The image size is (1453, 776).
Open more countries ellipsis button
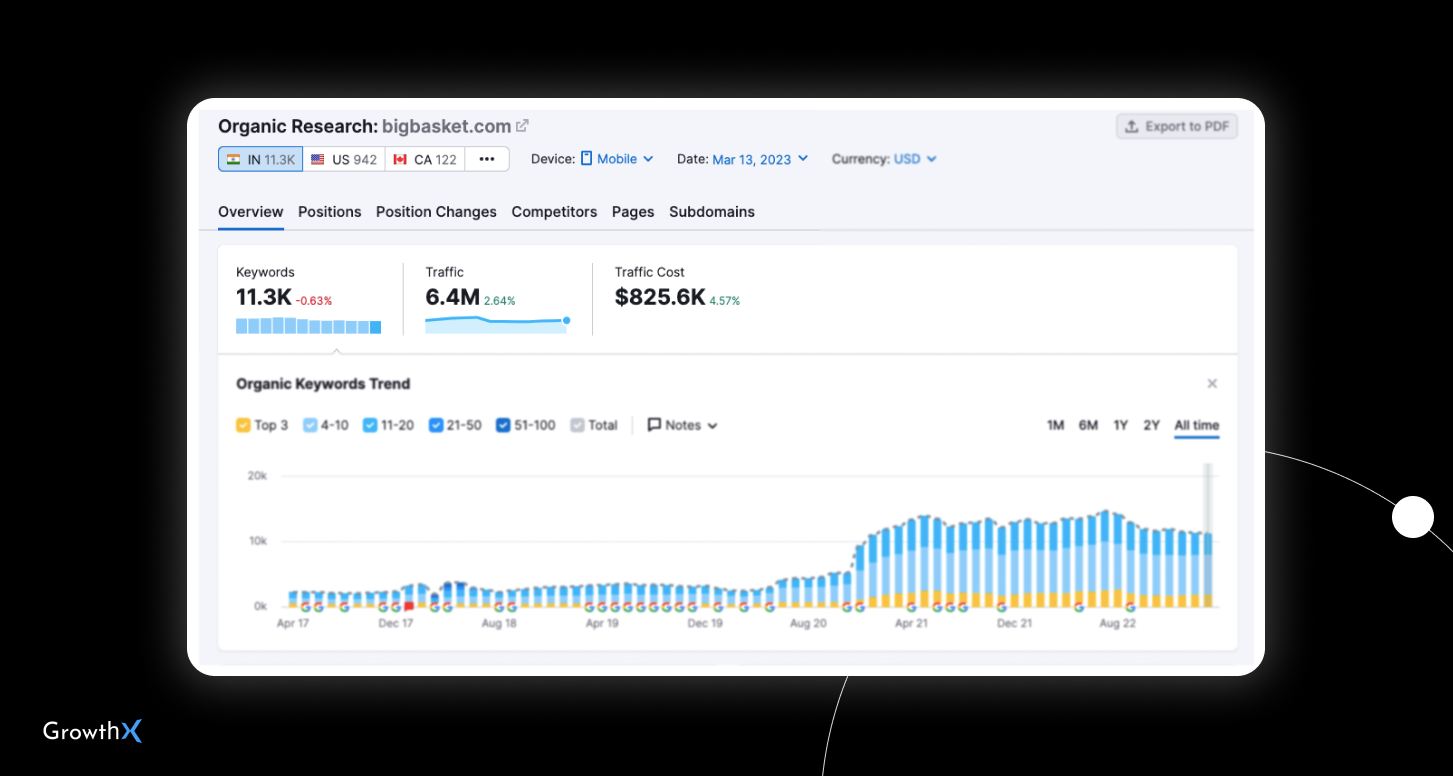click(x=487, y=159)
